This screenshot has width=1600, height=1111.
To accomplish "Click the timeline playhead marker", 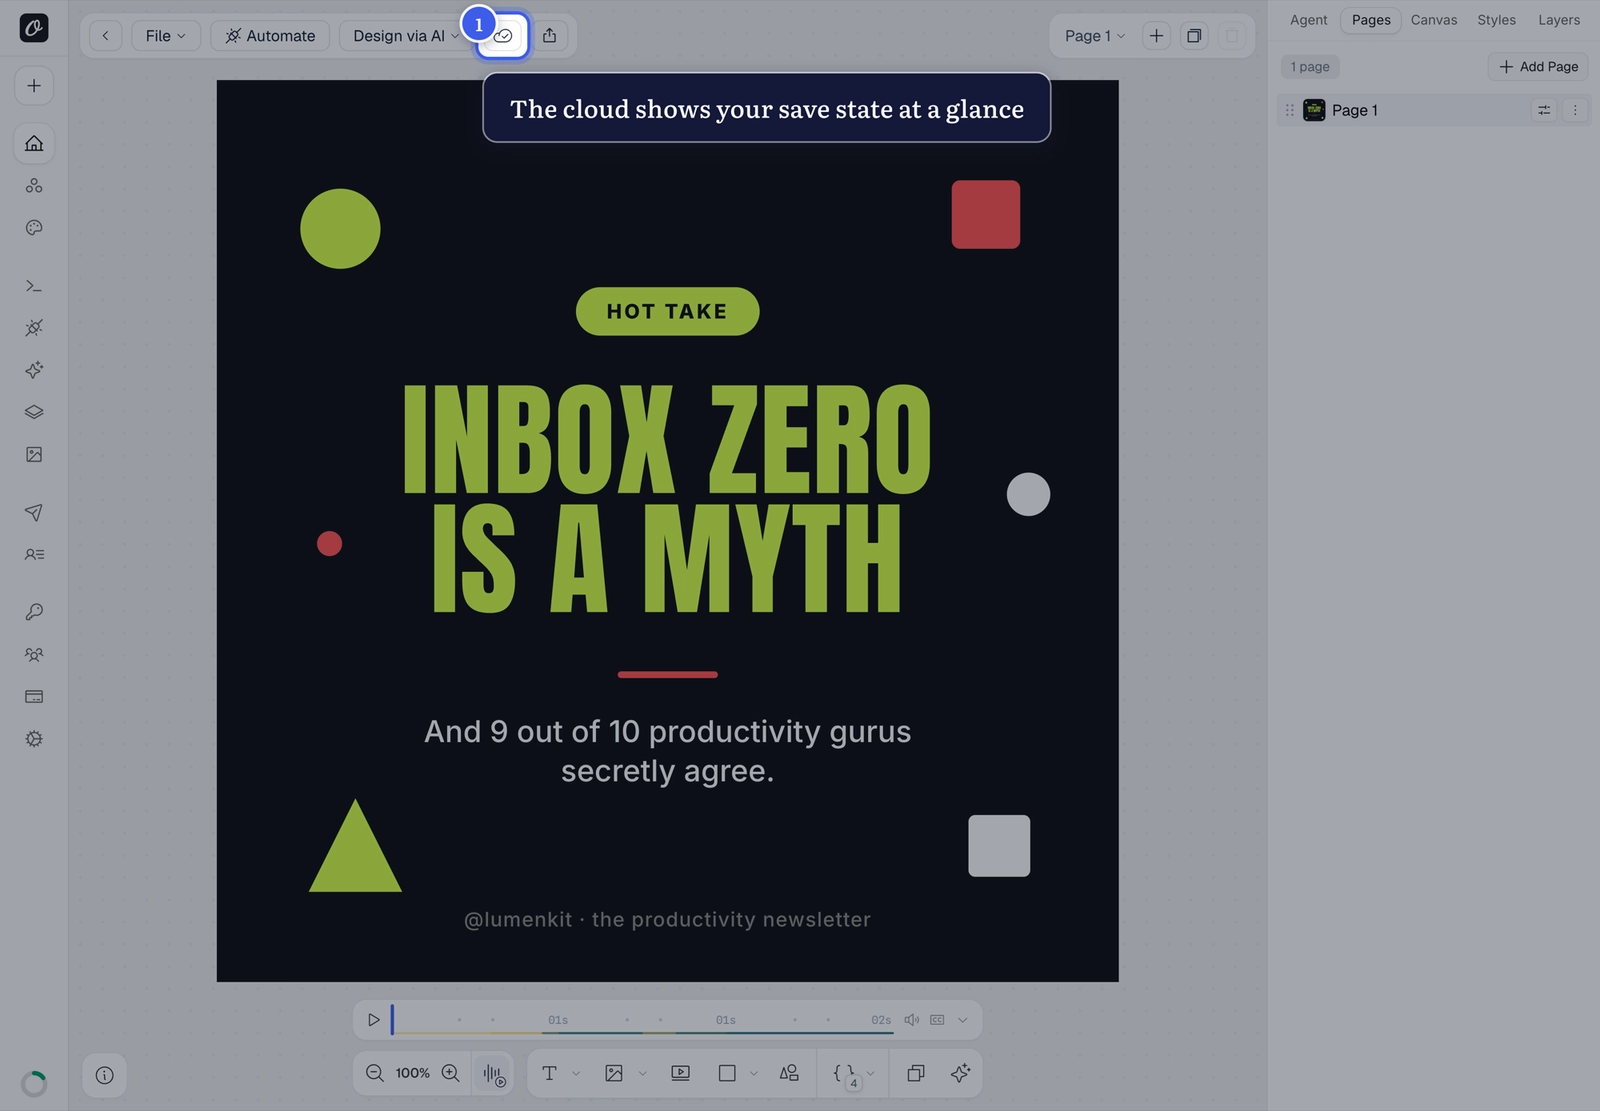I will [392, 1020].
